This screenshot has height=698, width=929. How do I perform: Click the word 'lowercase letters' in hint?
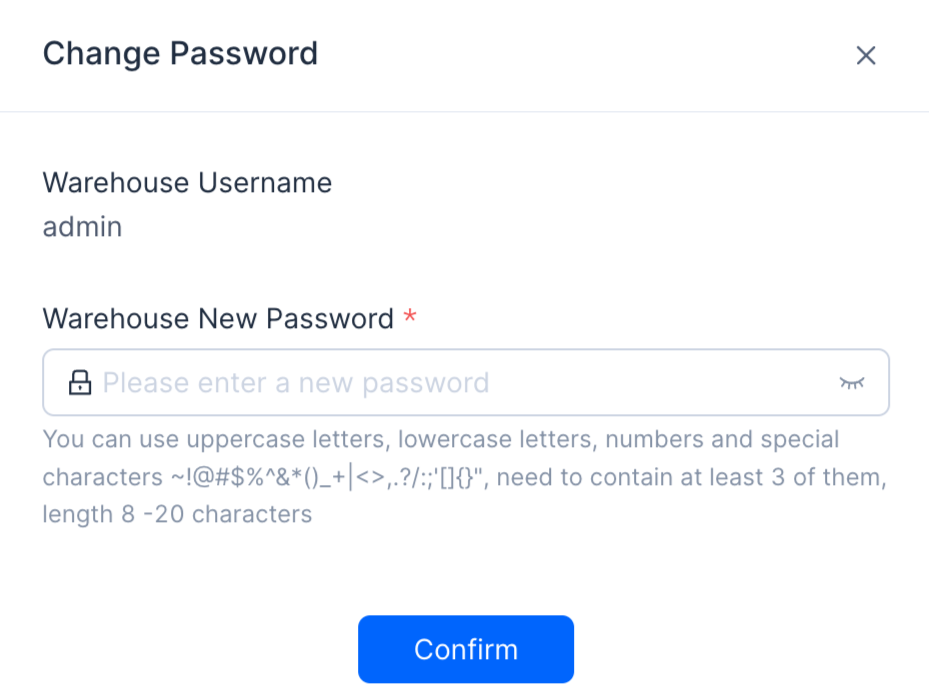[495, 440]
